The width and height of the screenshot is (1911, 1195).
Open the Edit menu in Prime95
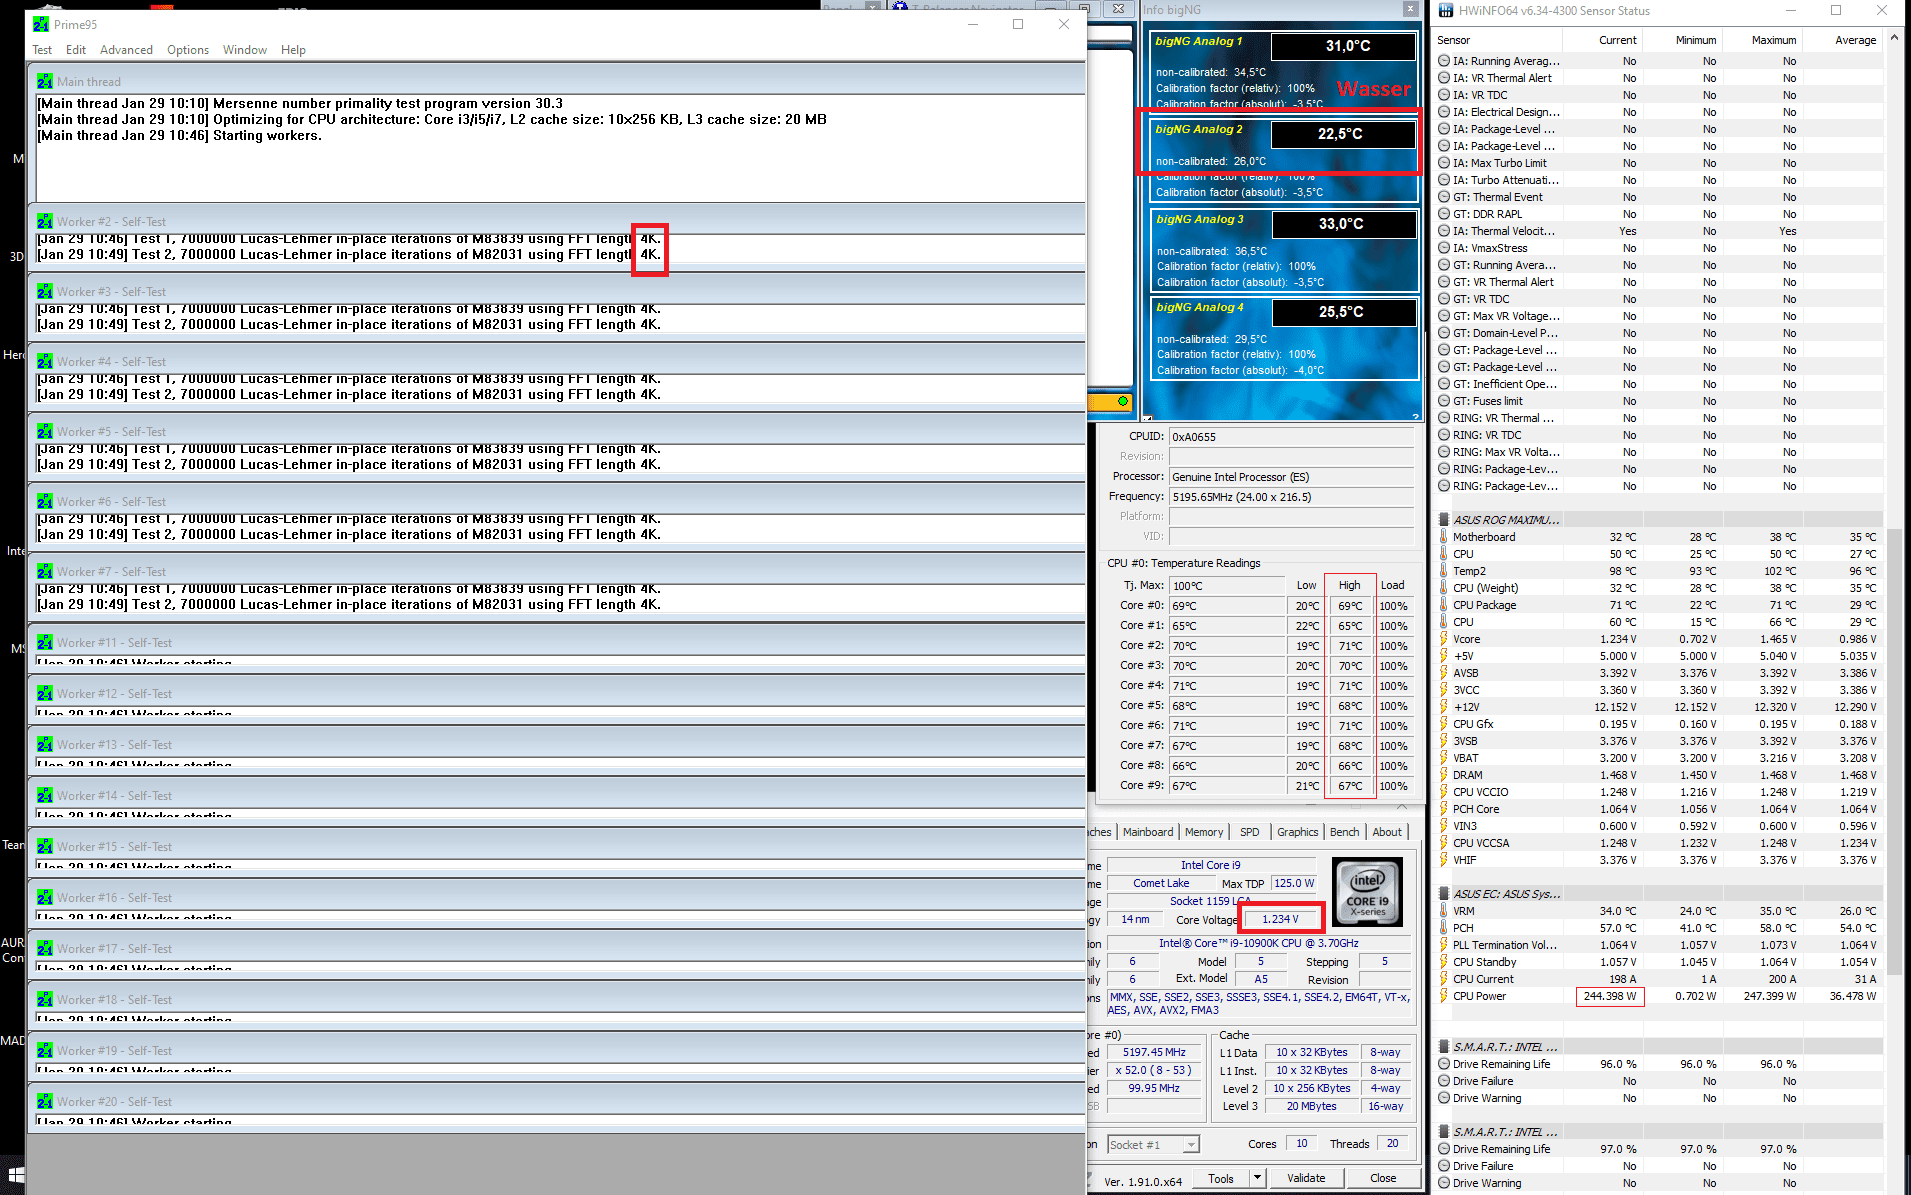[76, 50]
